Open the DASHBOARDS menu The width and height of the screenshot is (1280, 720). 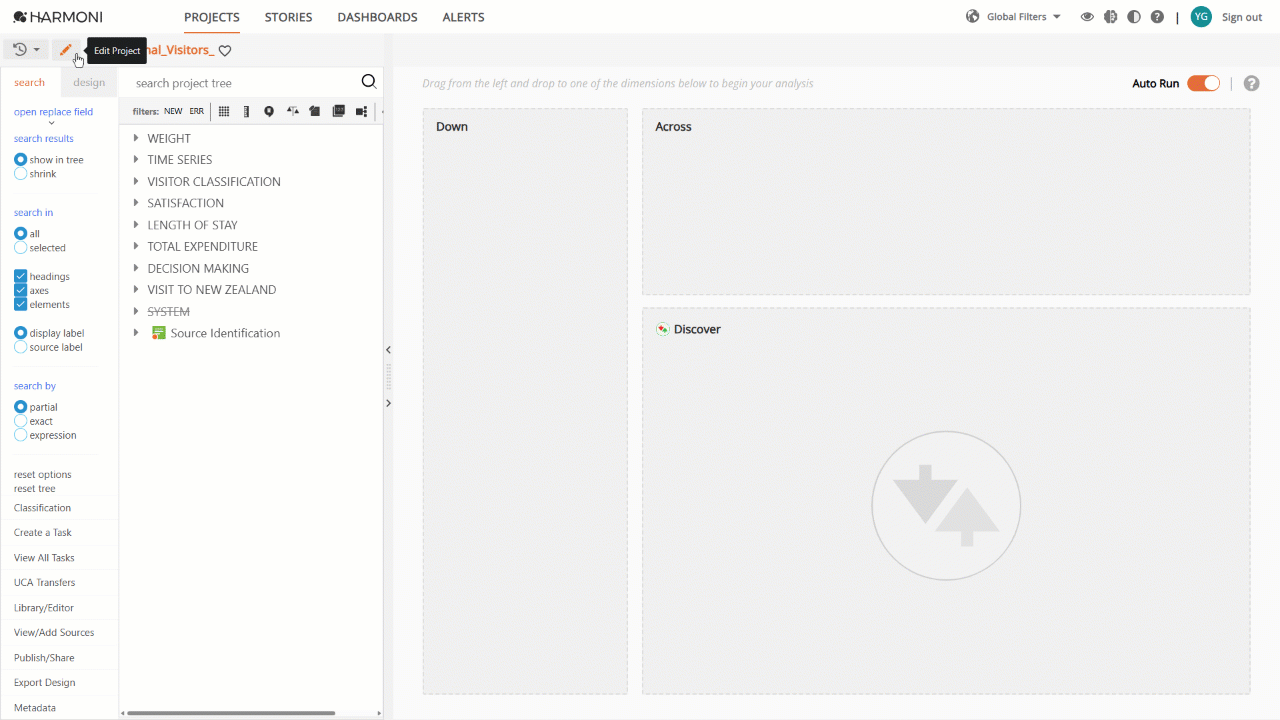coord(377,17)
